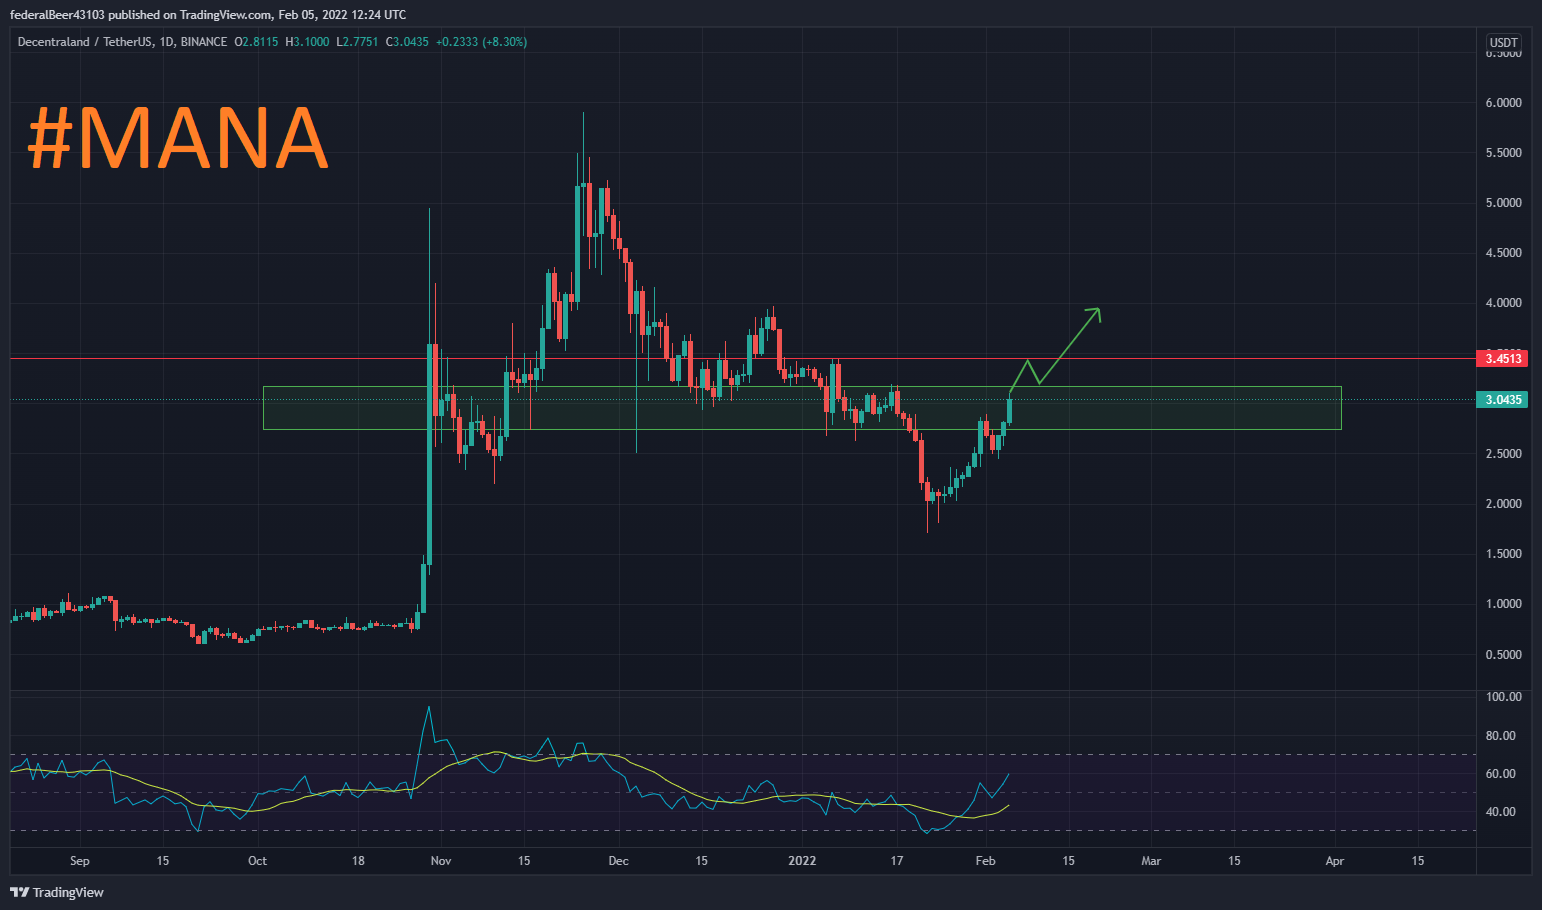Click the Sep label on the time axis

[x=80, y=861]
